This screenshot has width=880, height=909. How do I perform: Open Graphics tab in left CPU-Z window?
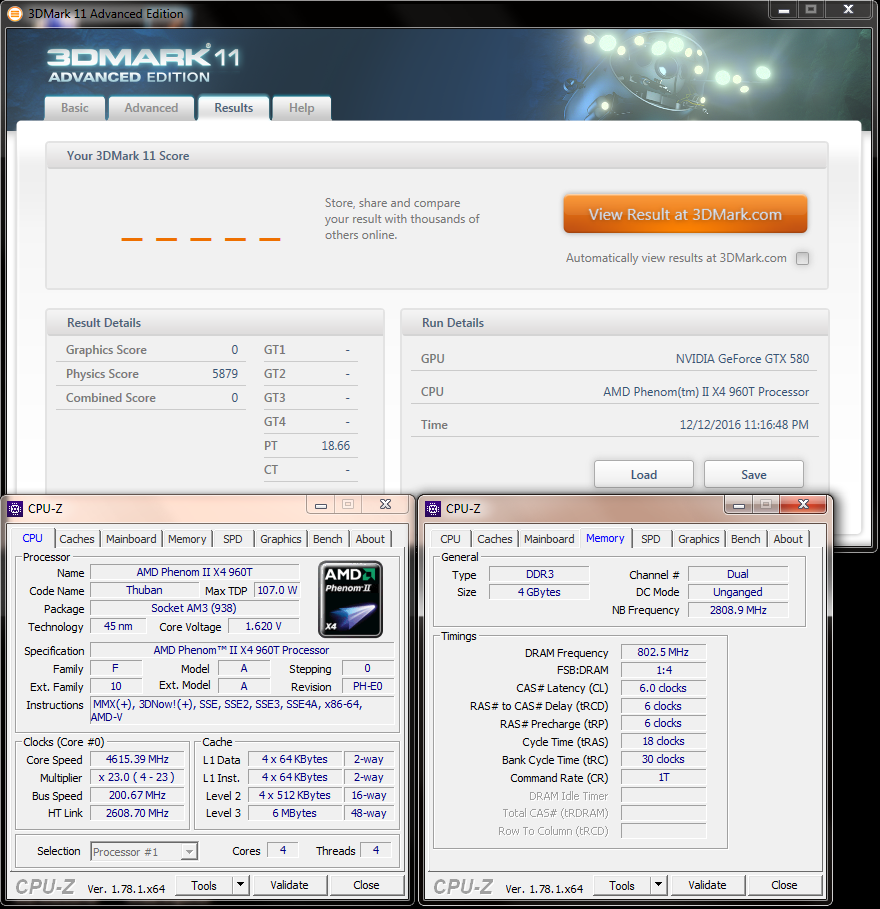tap(281, 539)
